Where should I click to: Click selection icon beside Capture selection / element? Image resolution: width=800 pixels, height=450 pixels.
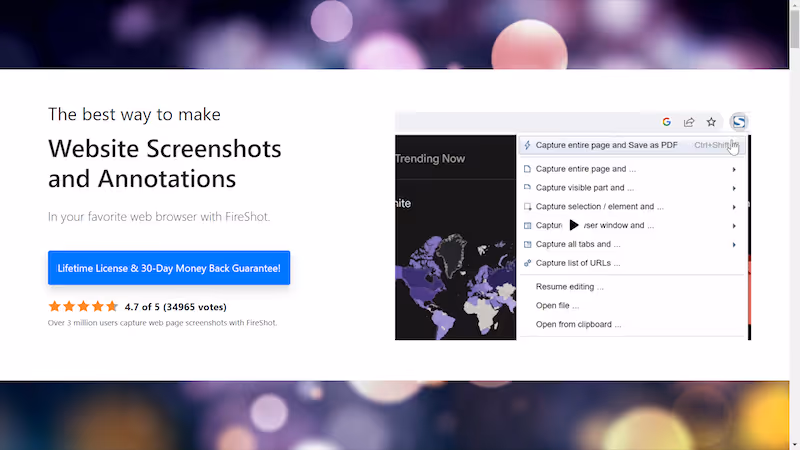tap(528, 207)
